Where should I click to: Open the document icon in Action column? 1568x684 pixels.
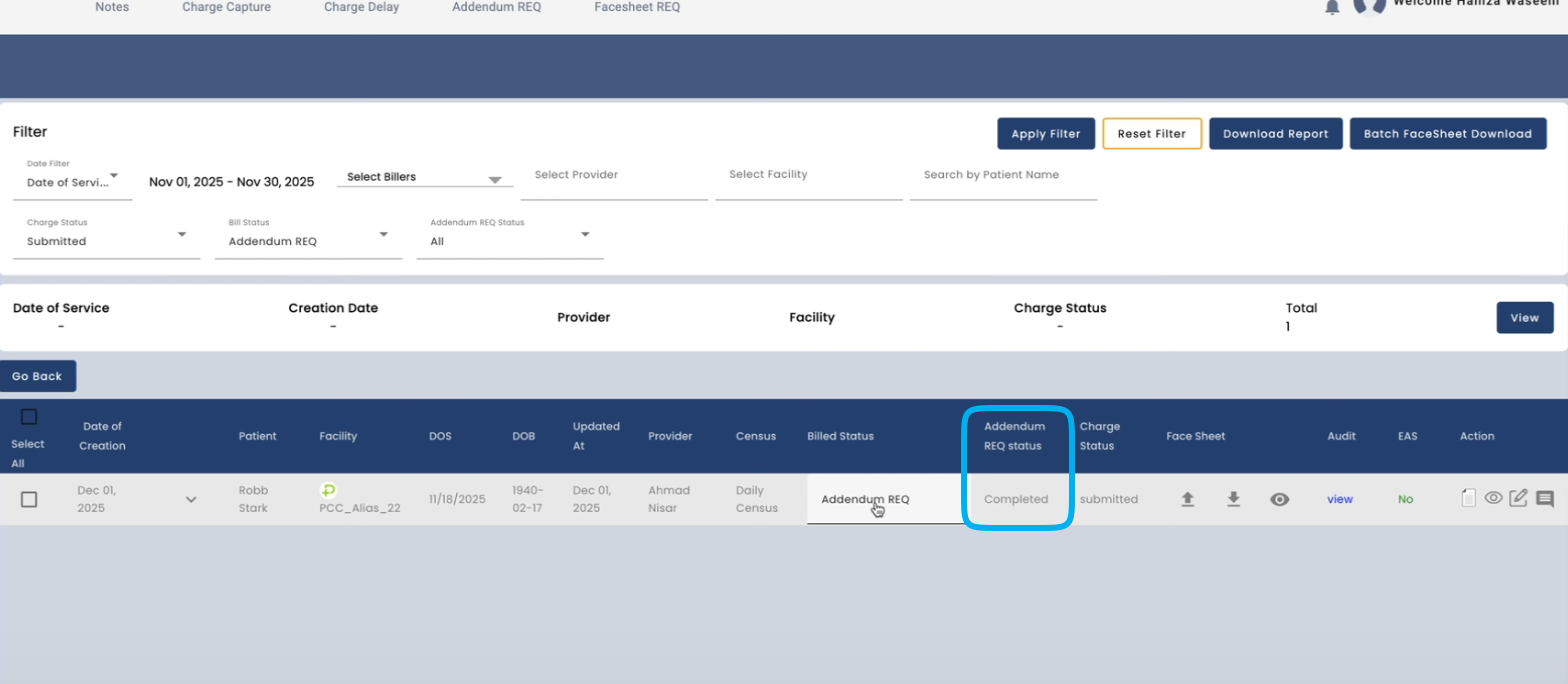[1468, 498]
